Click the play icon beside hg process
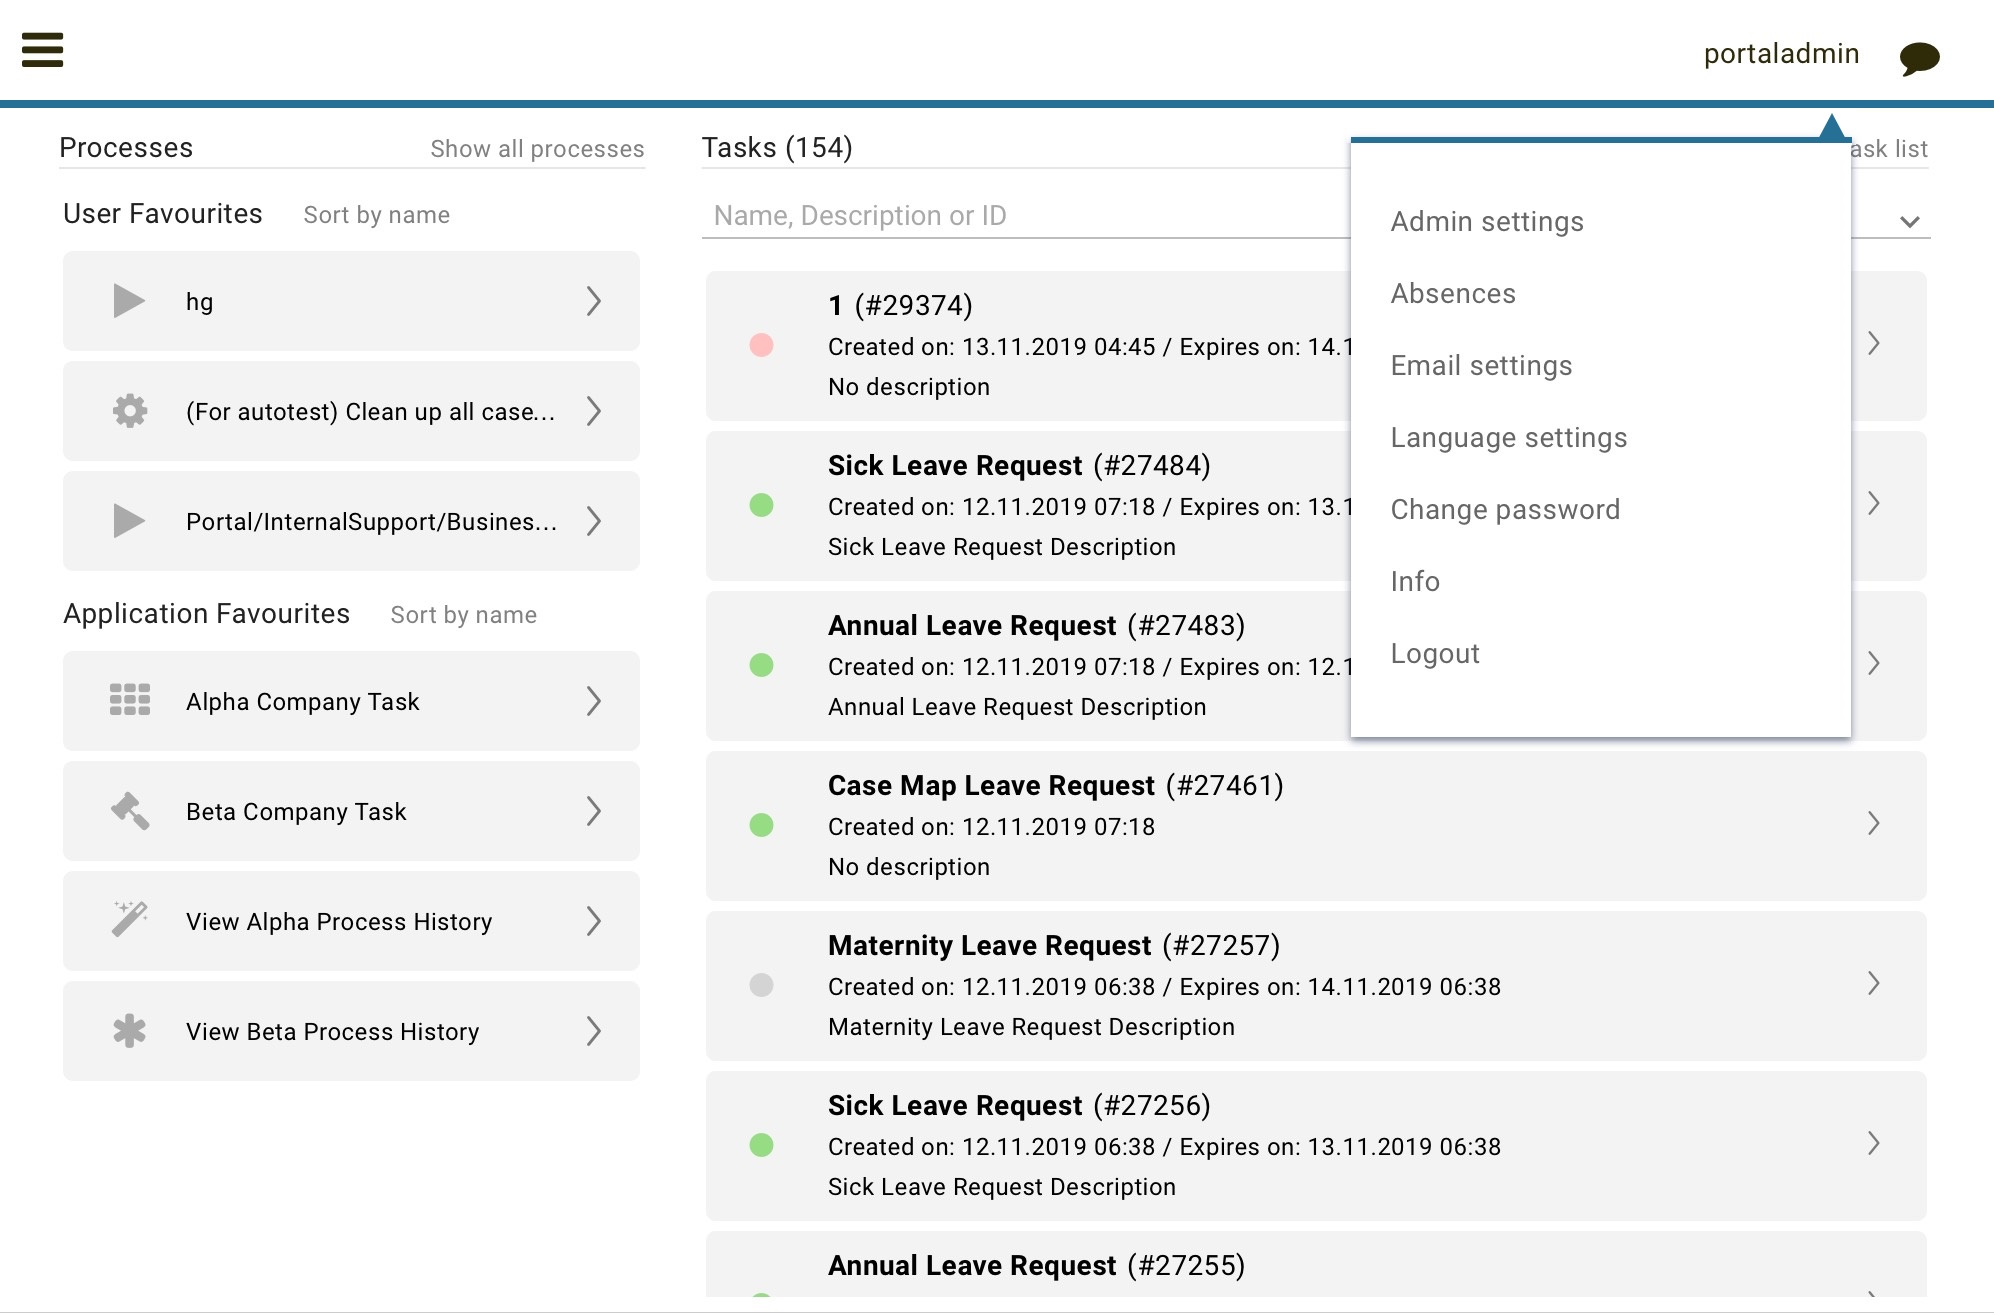Image resolution: width=1994 pixels, height=1313 pixels. click(129, 301)
